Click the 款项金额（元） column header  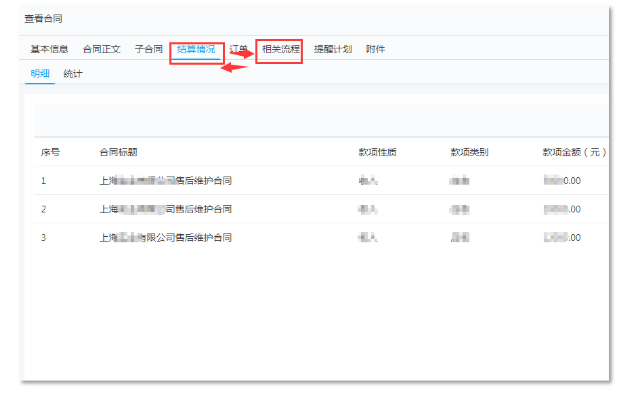tap(574, 152)
